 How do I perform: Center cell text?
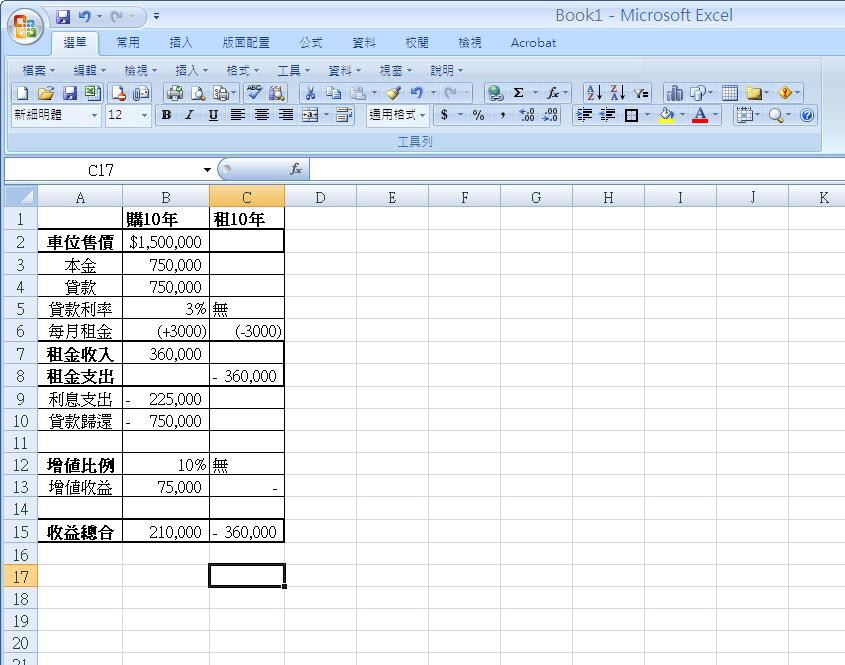tap(262, 115)
